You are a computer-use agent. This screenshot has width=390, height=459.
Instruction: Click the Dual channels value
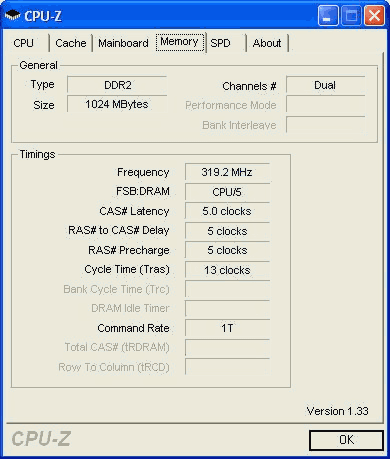[x=325, y=85]
